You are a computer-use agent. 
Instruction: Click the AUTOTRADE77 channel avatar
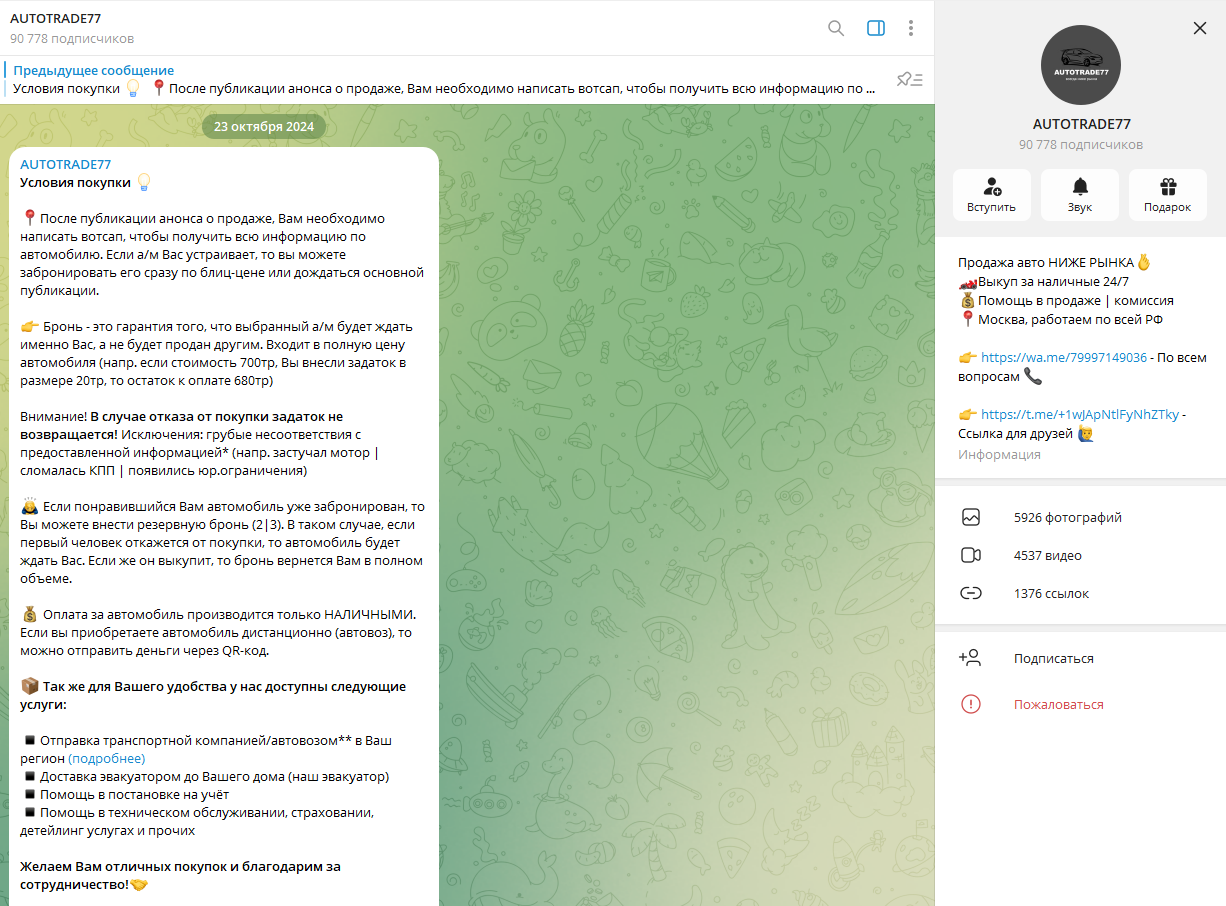click(1081, 65)
